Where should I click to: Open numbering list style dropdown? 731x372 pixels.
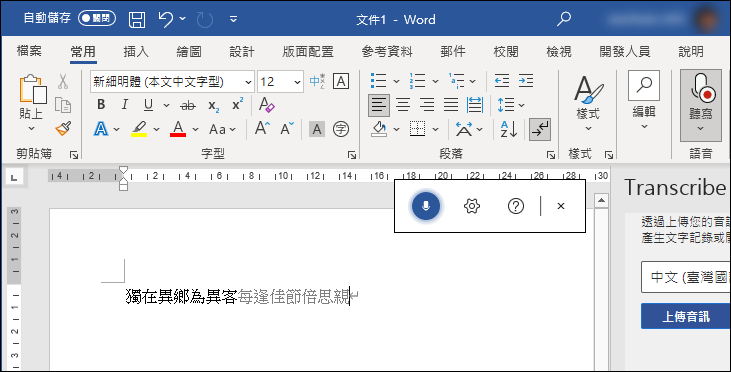435,81
